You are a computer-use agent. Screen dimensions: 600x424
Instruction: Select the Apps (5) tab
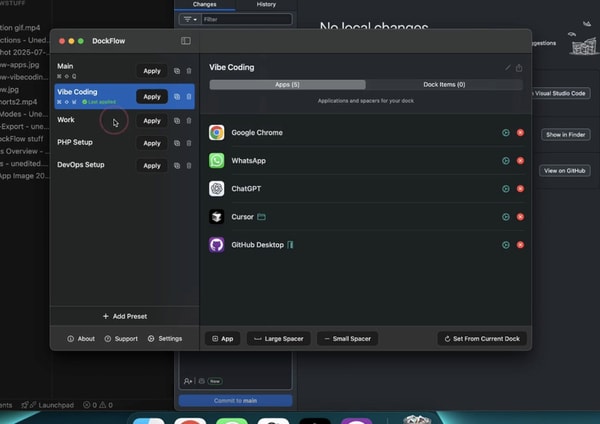(287, 85)
